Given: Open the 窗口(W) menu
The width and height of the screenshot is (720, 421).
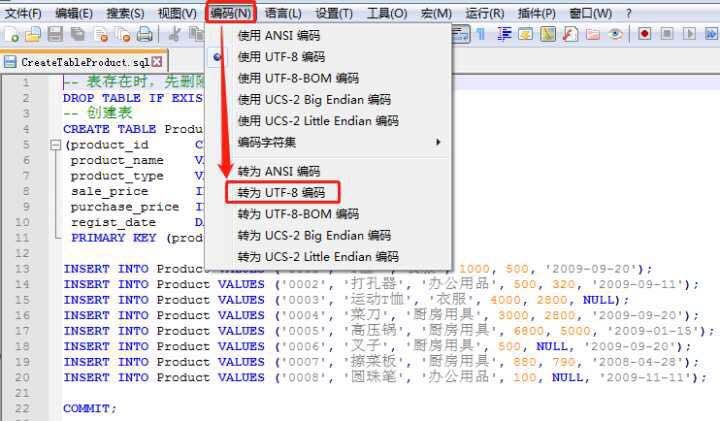Looking at the screenshot, I should [x=591, y=13].
